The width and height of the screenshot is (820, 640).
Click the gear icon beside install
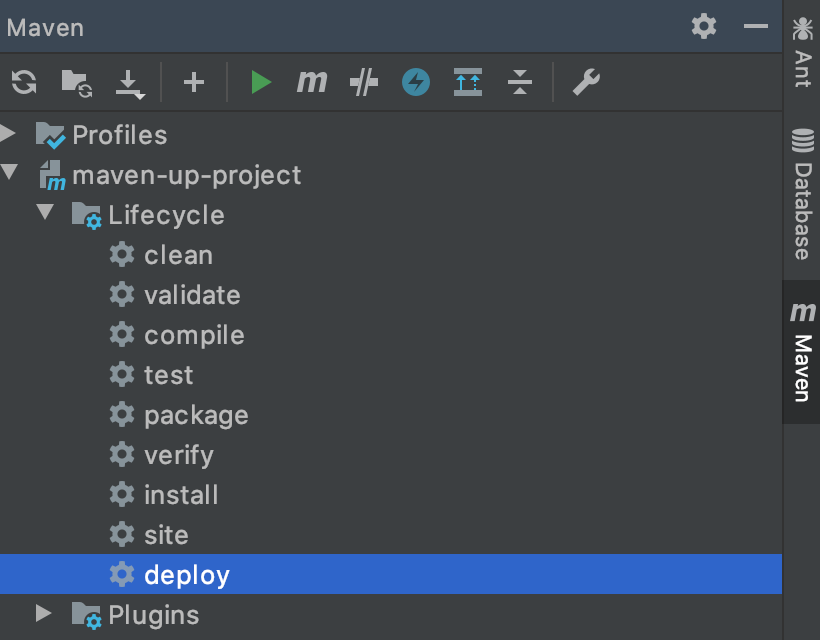point(122,494)
